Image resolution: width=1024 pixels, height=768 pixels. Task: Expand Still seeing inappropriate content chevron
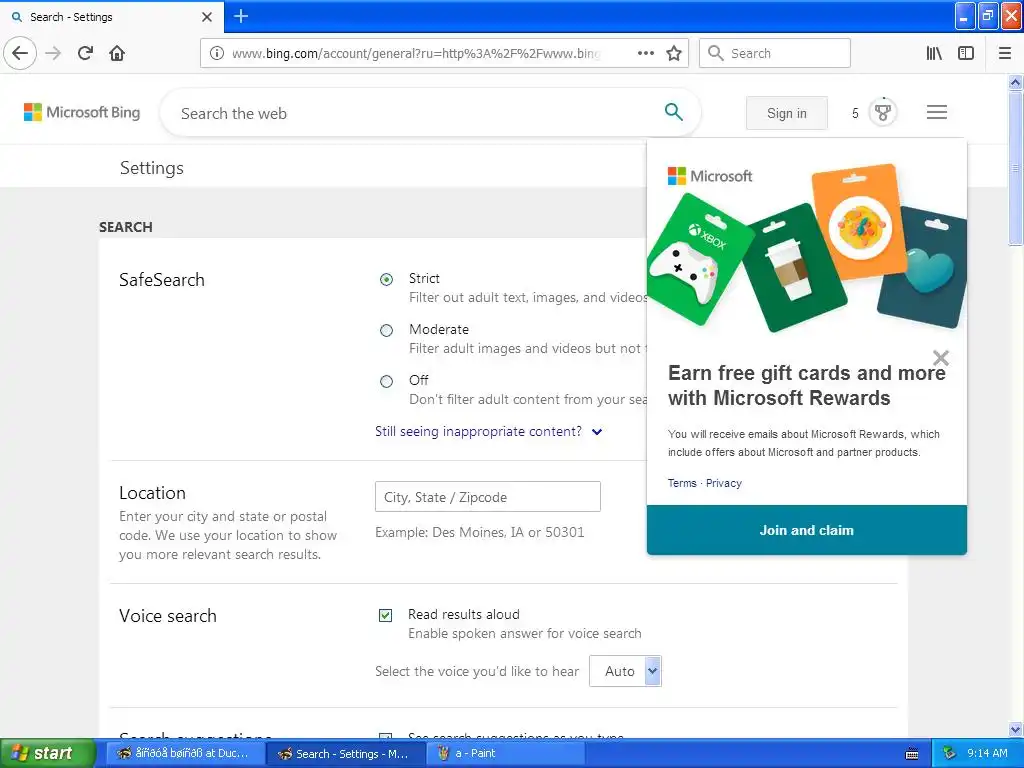(x=597, y=432)
